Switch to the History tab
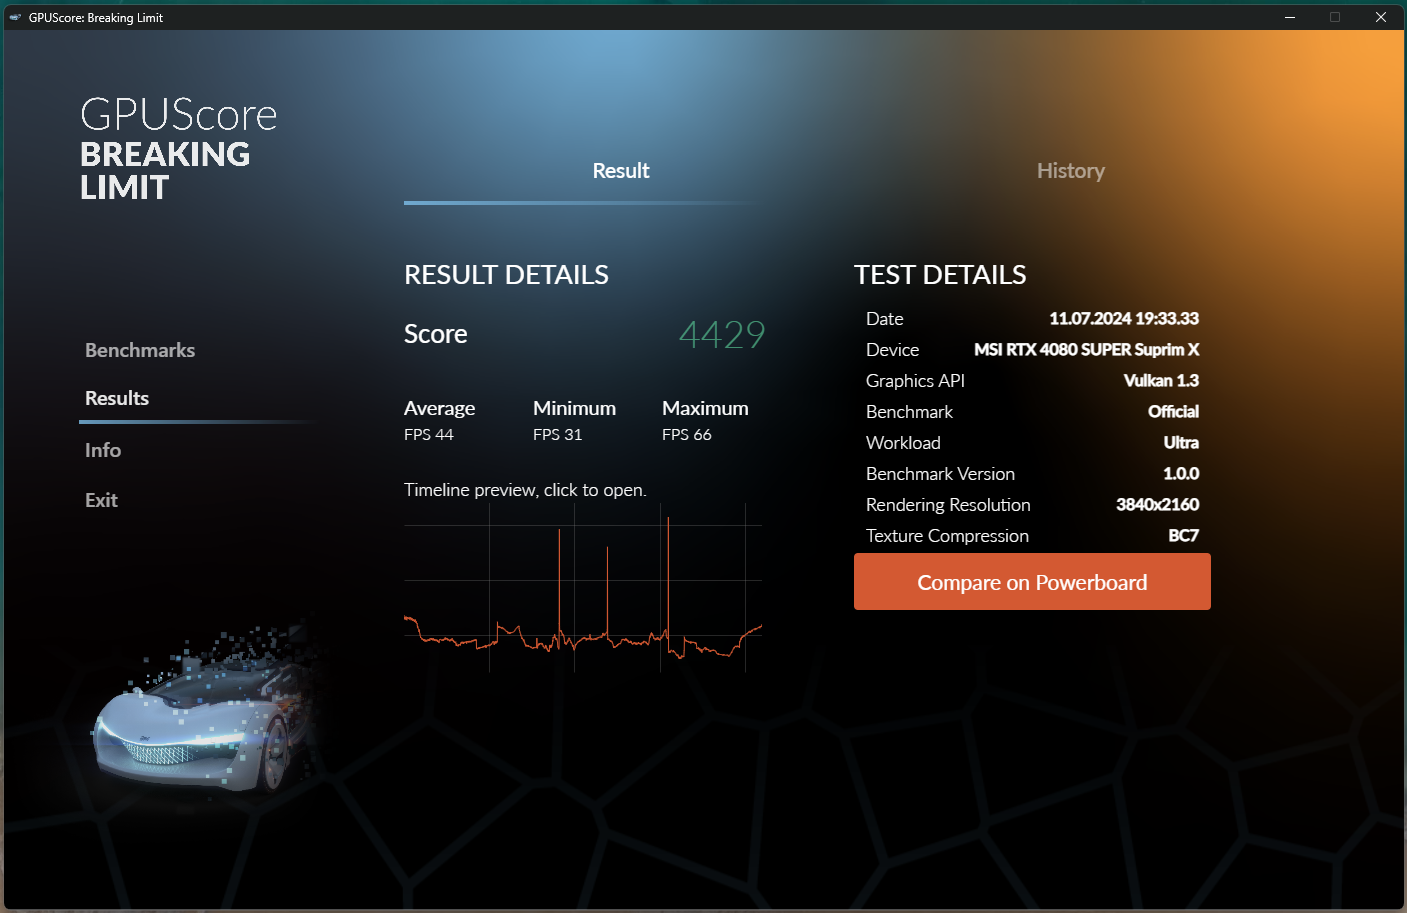Screen dimensions: 1407x913 coord(1071,171)
